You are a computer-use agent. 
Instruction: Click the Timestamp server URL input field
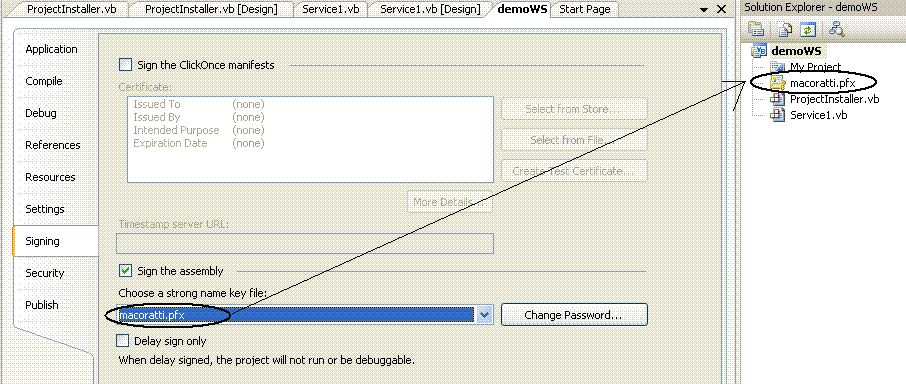tap(305, 243)
